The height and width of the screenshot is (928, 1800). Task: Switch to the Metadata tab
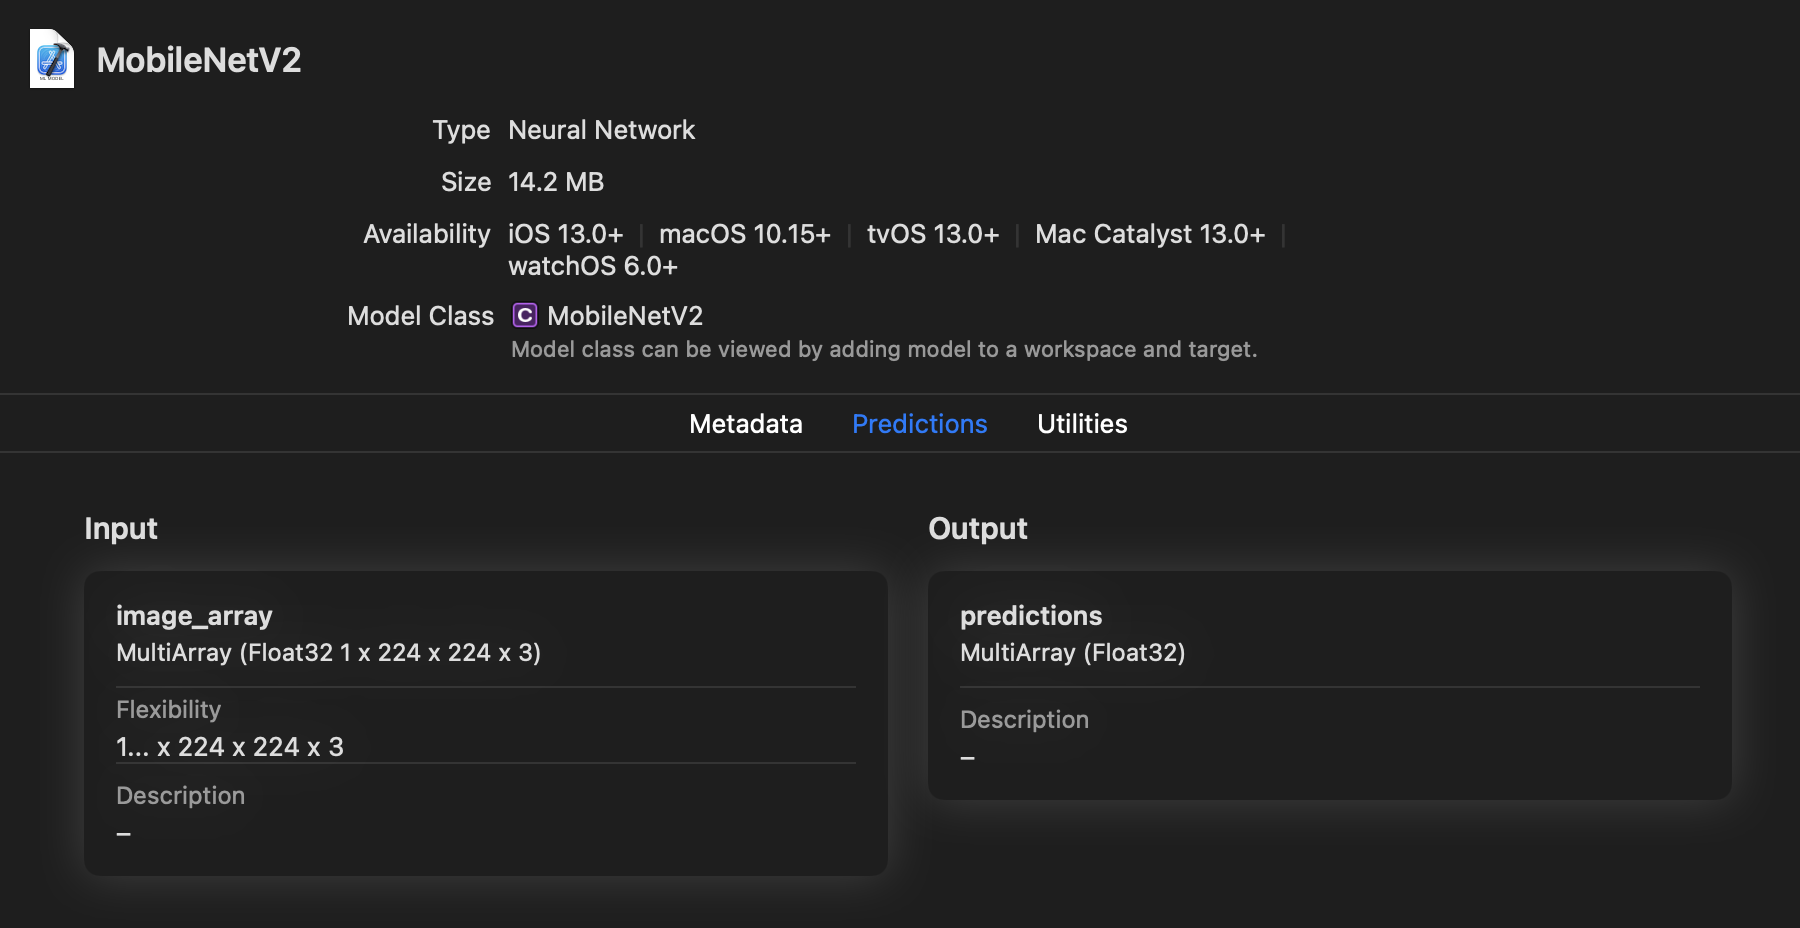(746, 424)
